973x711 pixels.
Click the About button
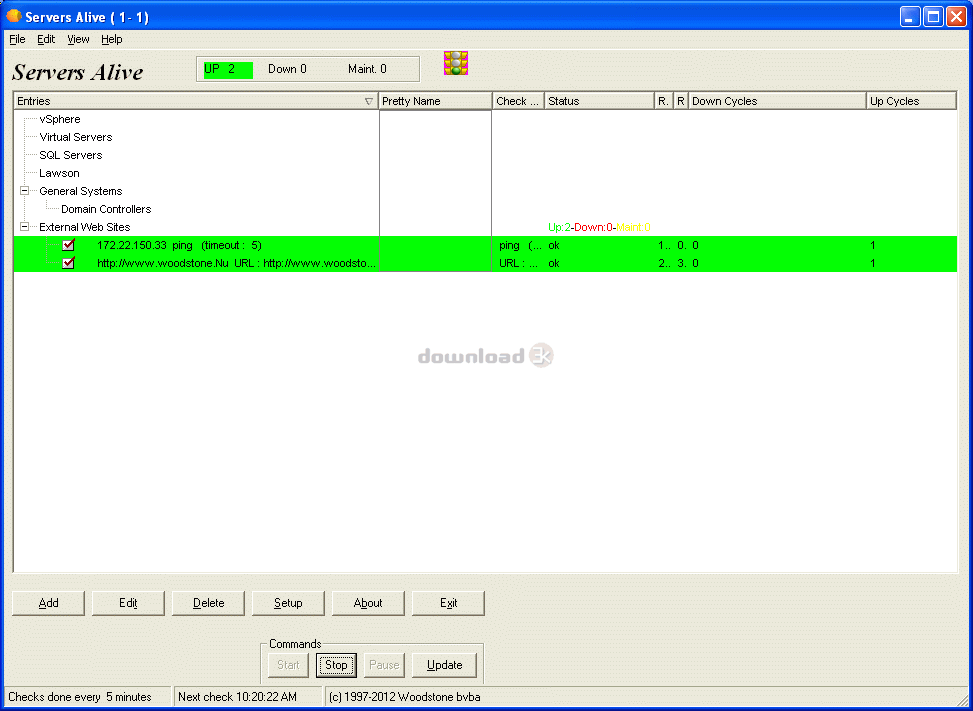click(368, 603)
